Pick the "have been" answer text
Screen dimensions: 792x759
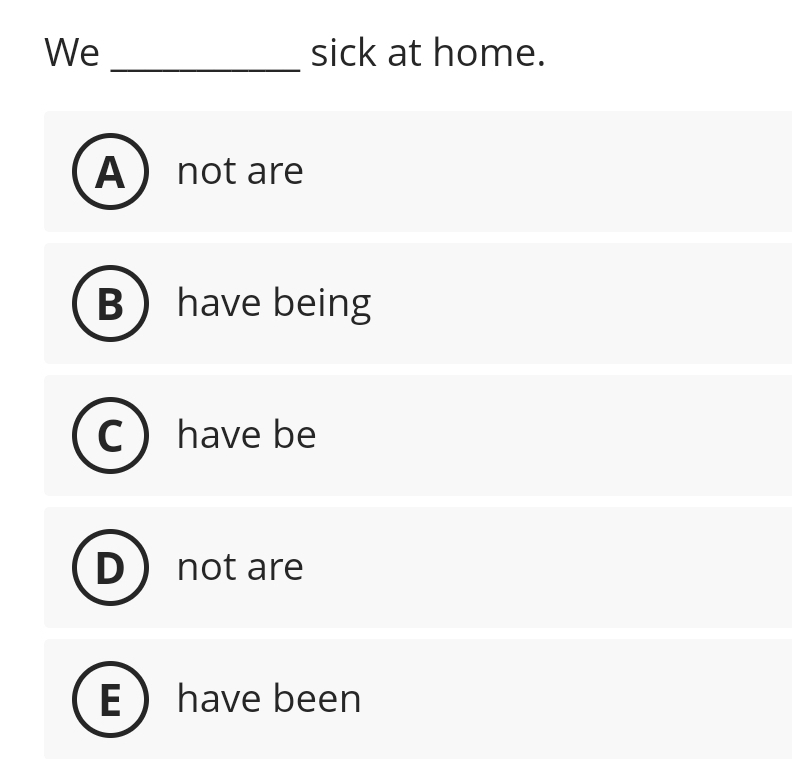[x=268, y=699]
